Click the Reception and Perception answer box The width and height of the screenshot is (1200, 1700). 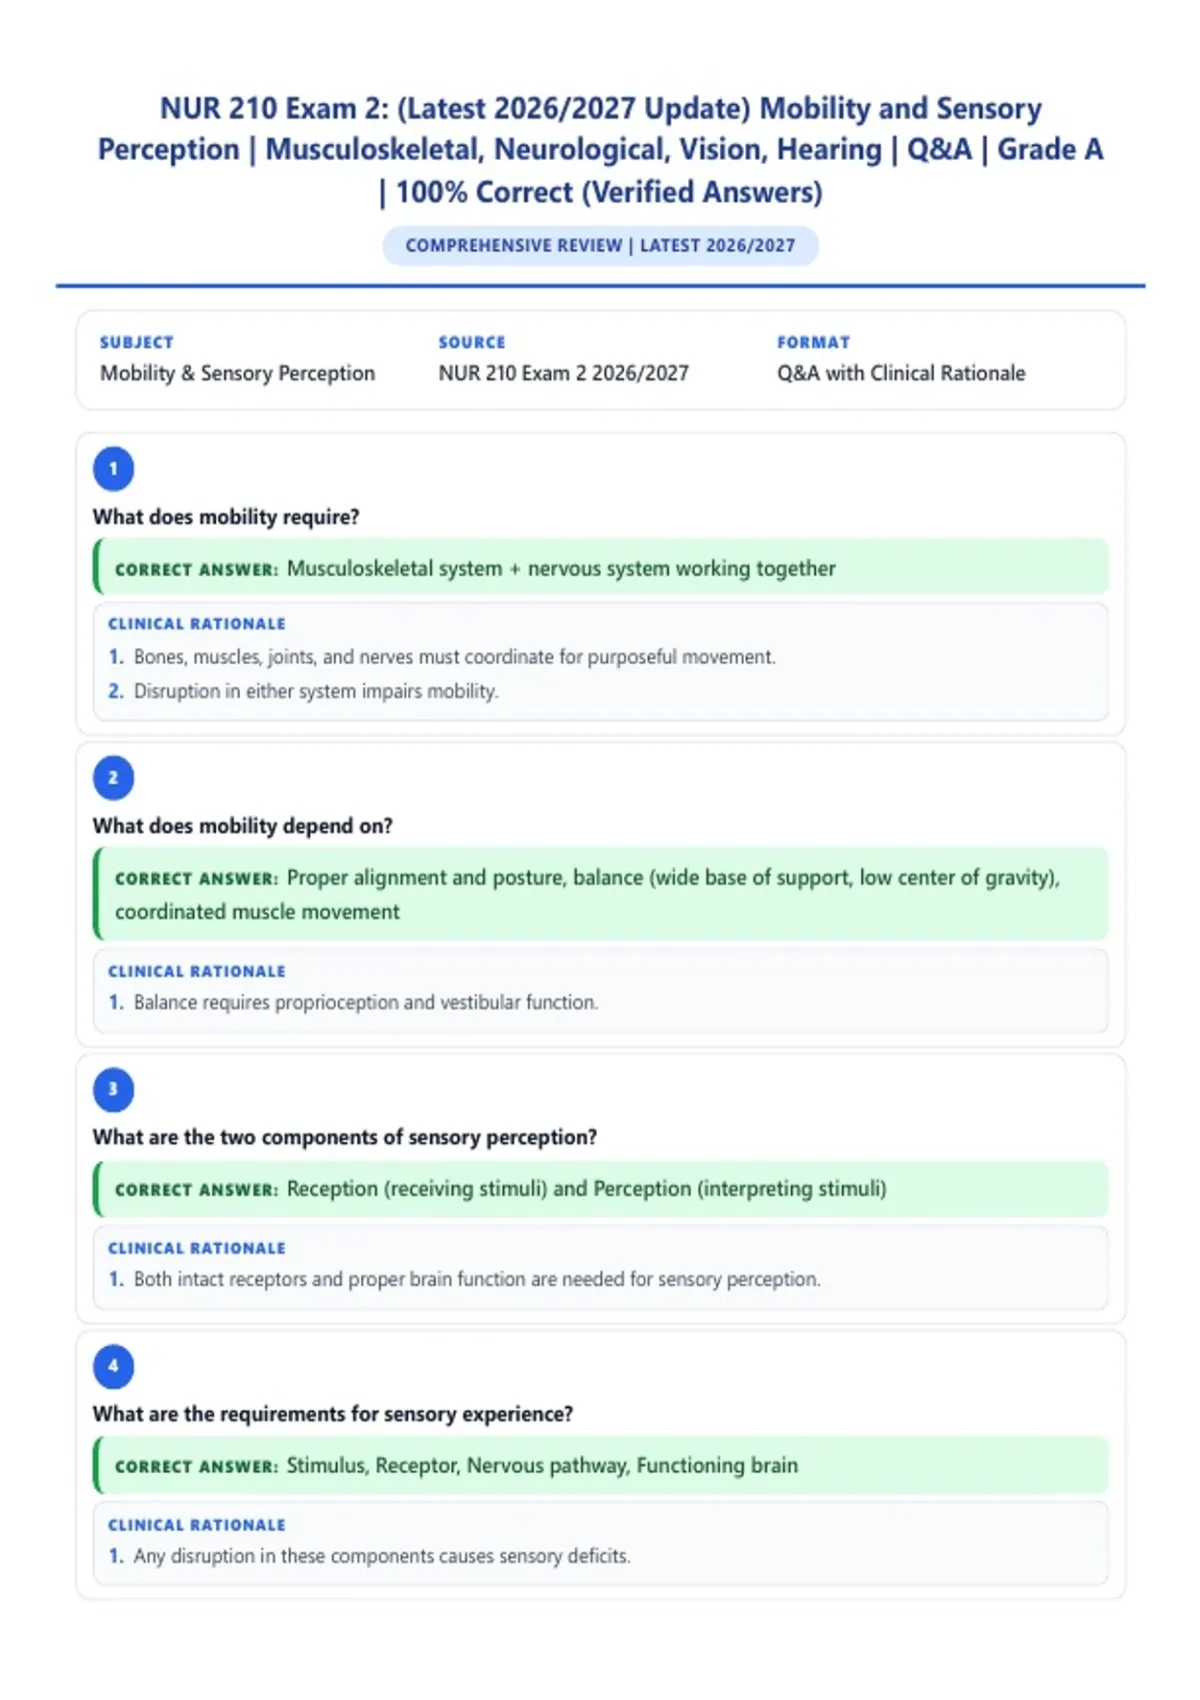tap(601, 1189)
